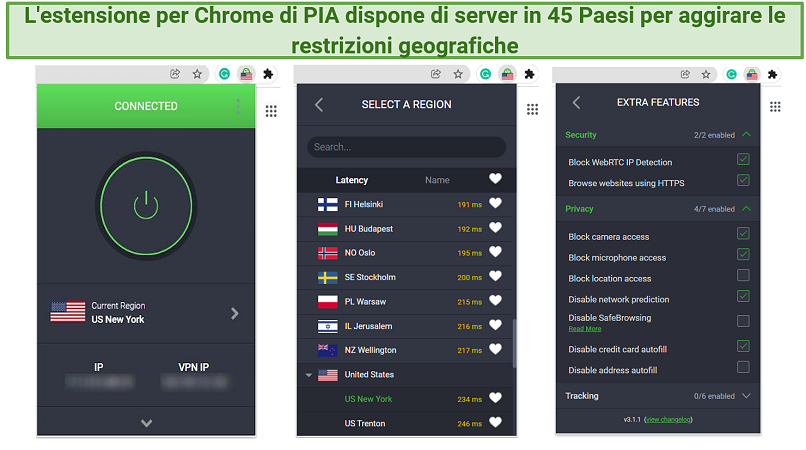Open Extensions puzzle above Extra Features panel
This screenshot has height=450, width=806.
point(772,75)
